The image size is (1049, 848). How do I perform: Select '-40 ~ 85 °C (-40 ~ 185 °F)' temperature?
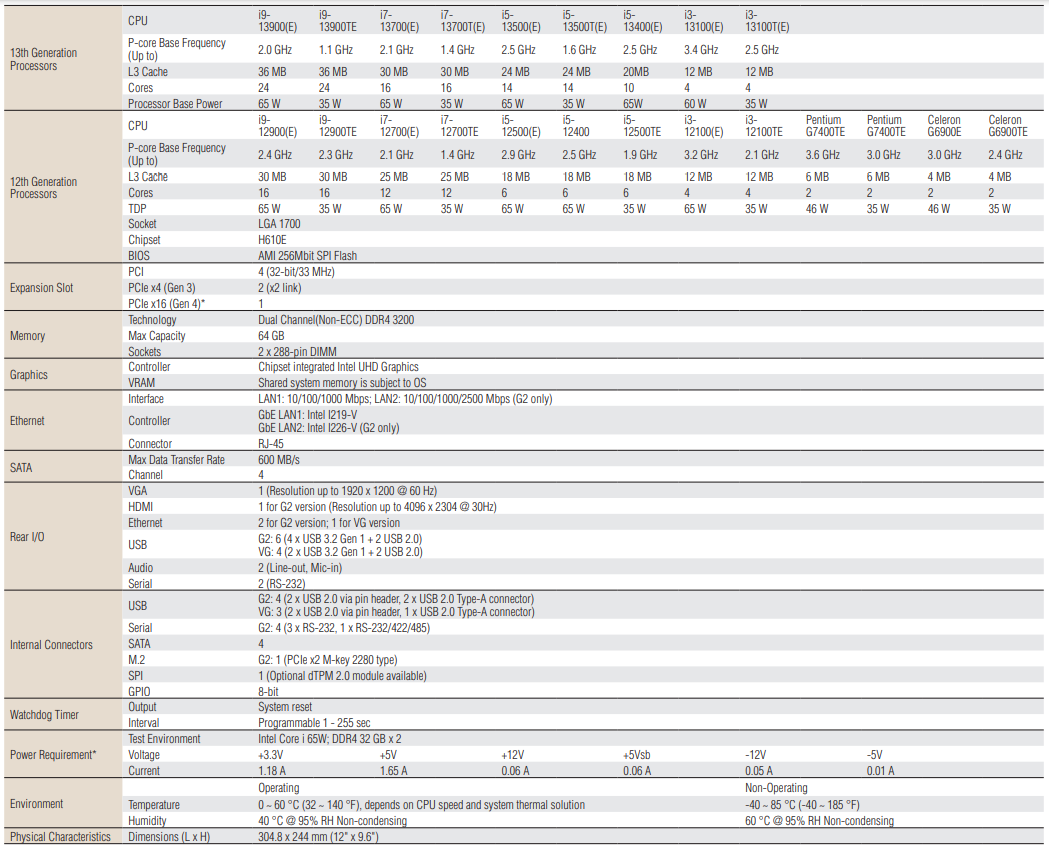[x=802, y=805]
